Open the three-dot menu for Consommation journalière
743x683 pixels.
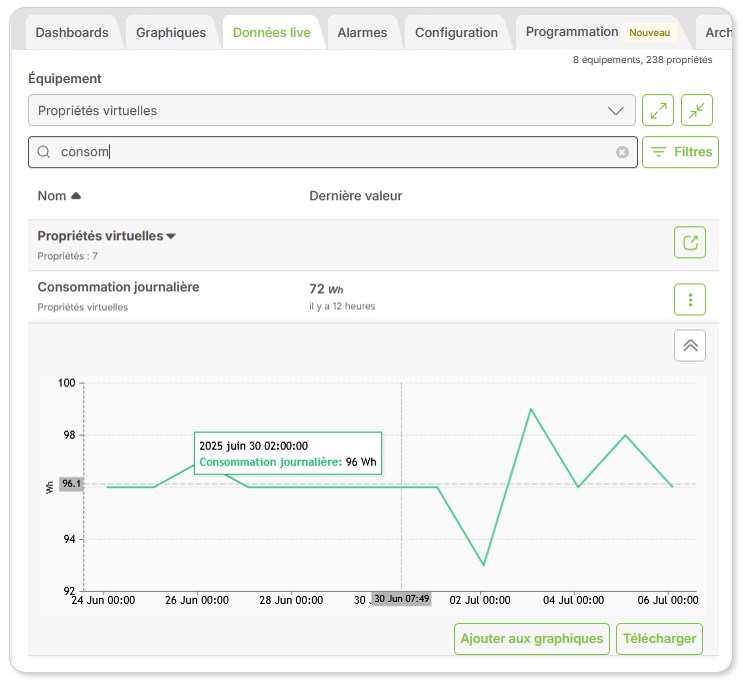pos(690,300)
